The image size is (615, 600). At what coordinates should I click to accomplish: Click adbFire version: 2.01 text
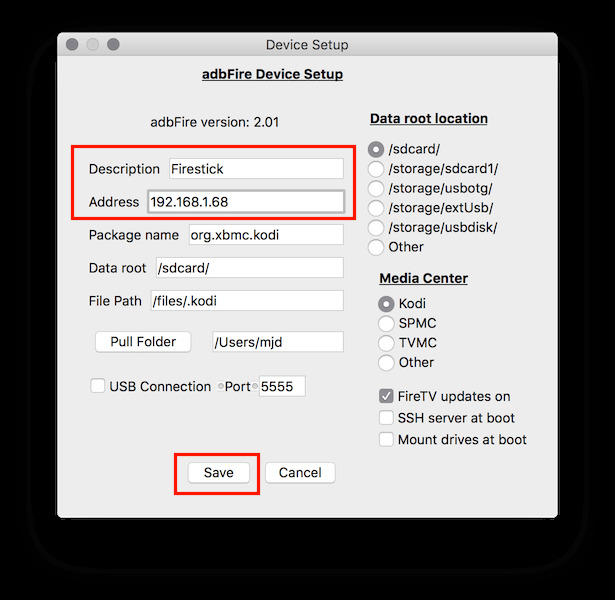coord(215,122)
